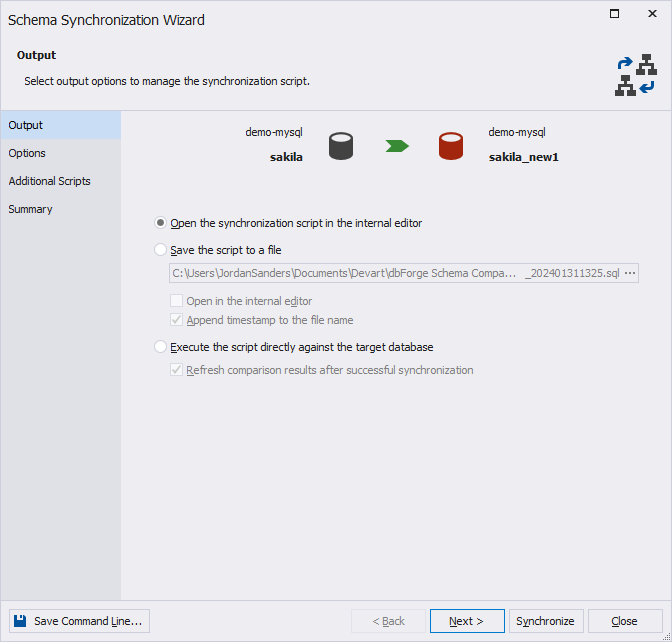This screenshot has width=672, height=642.
Task: Click the source database name sakila
Action: tap(286, 157)
